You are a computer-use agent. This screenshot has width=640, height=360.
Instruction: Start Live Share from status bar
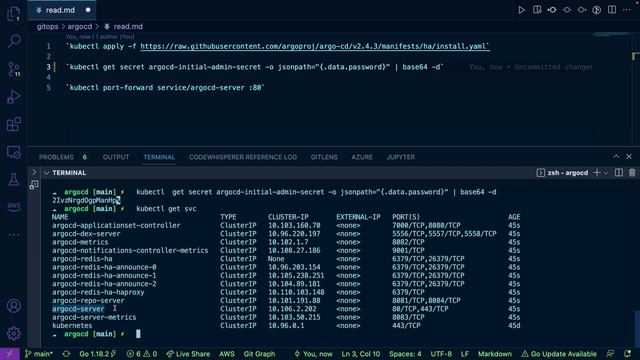188,354
